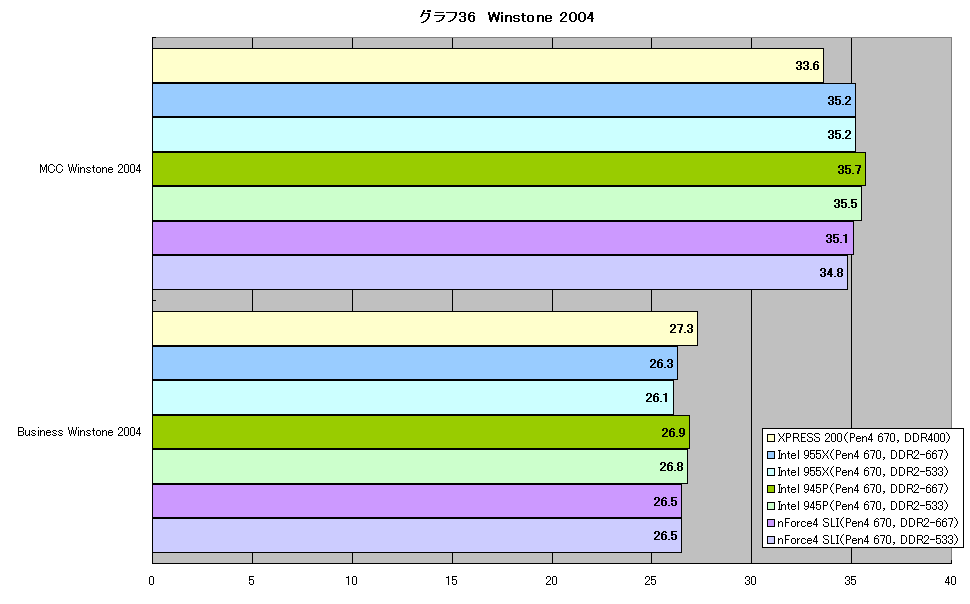The width and height of the screenshot is (970, 604).
Task: Select the nForce4 SLI DDR2-667 legend swatch
Action: pos(771,523)
